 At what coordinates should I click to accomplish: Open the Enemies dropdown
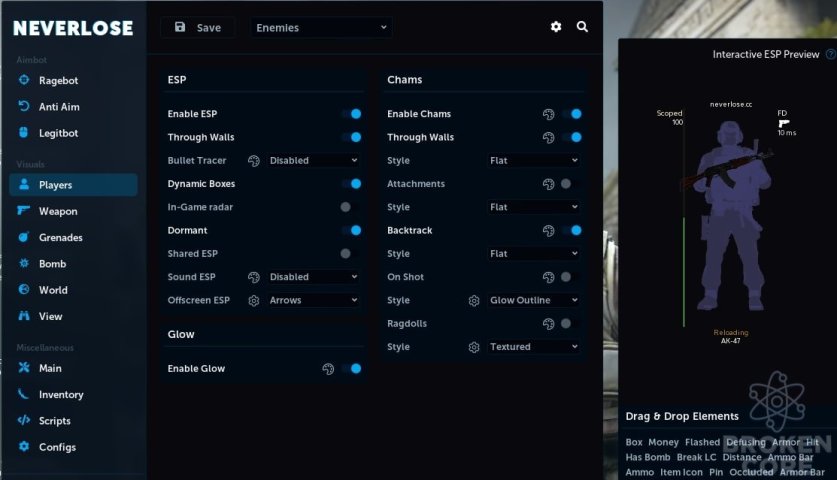(321, 28)
